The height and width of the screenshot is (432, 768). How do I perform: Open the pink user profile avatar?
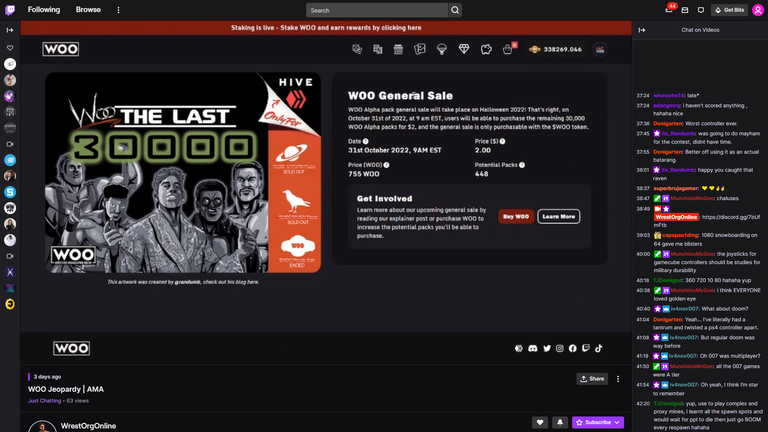758,10
